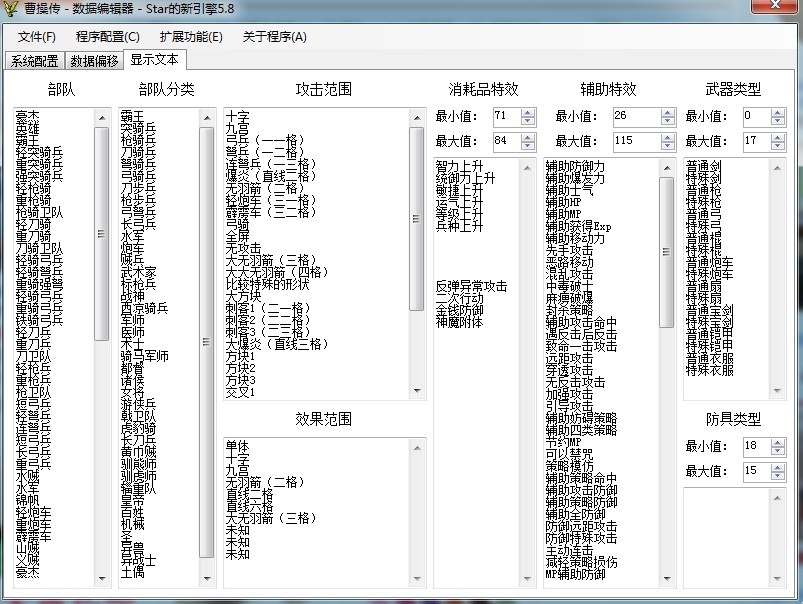Open the 文件(F) menu
Viewport: 803px width, 604px height.
click(x=36, y=37)
